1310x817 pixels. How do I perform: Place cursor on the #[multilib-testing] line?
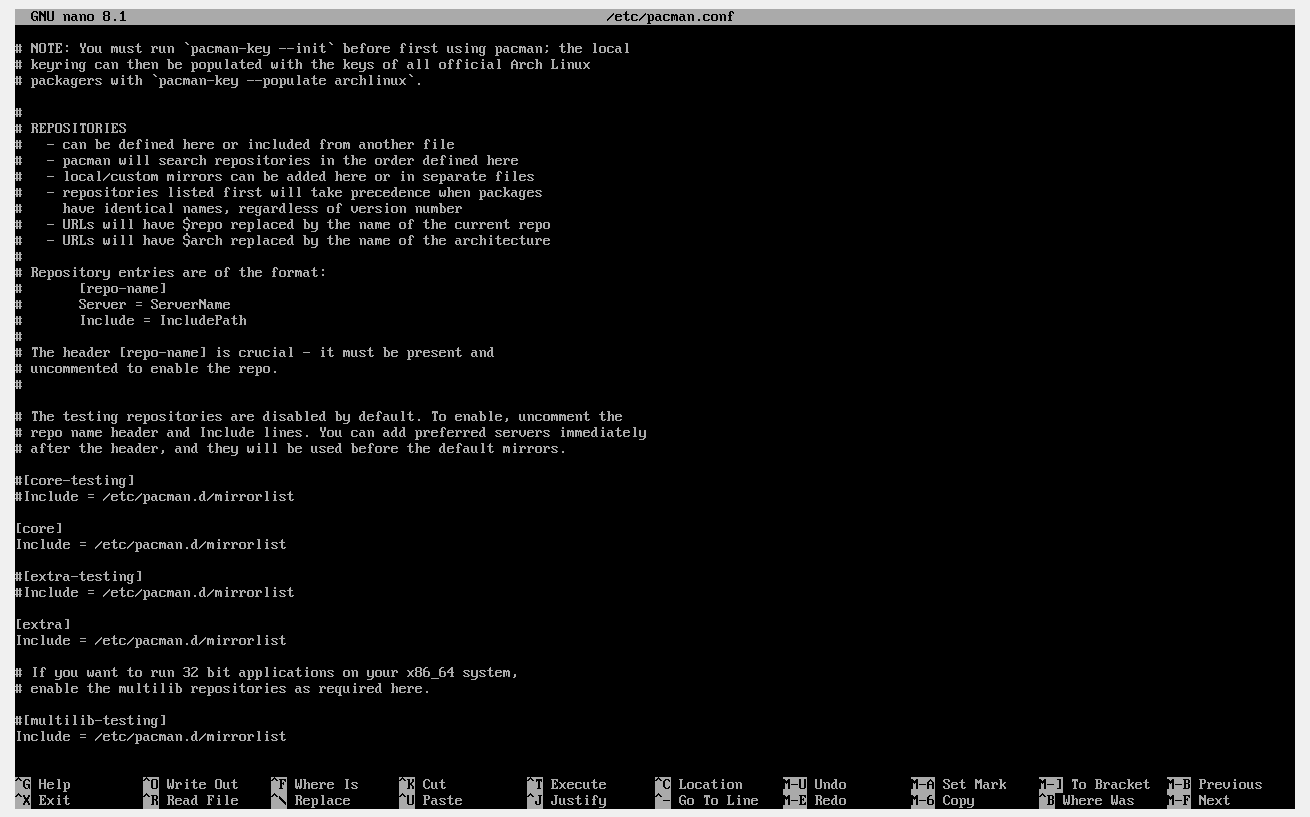(x=91, y=720)
